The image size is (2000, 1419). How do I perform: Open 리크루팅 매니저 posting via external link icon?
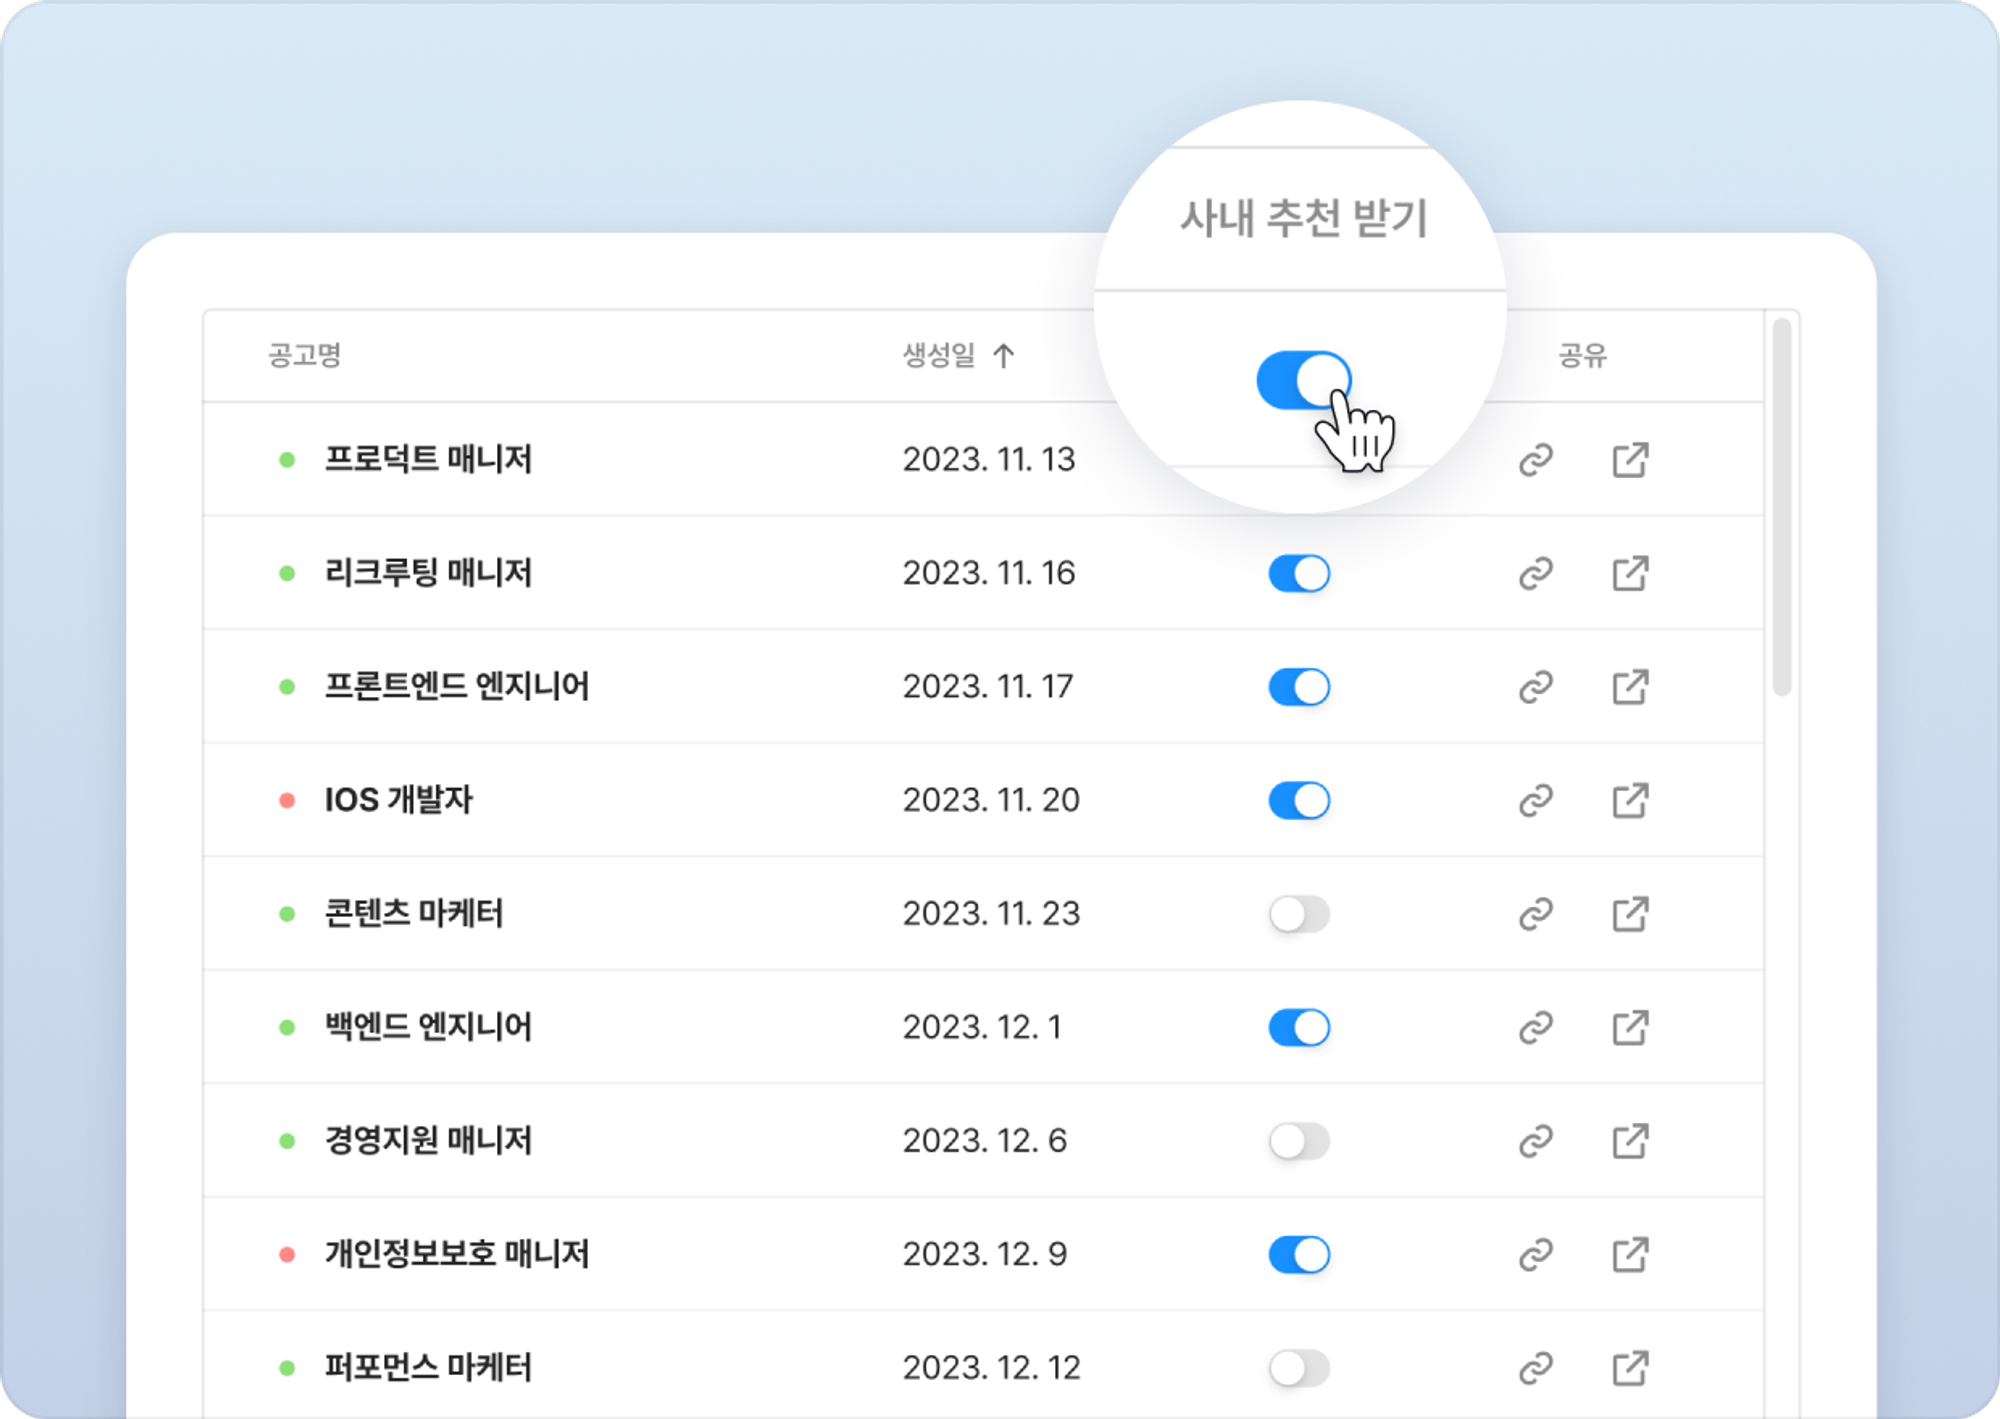[x=1630, y=573]
